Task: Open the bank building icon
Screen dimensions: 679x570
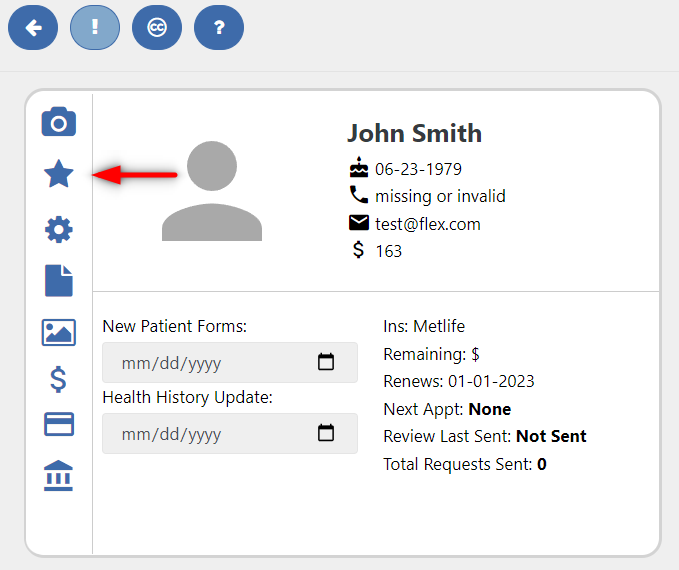Action: 58,476
